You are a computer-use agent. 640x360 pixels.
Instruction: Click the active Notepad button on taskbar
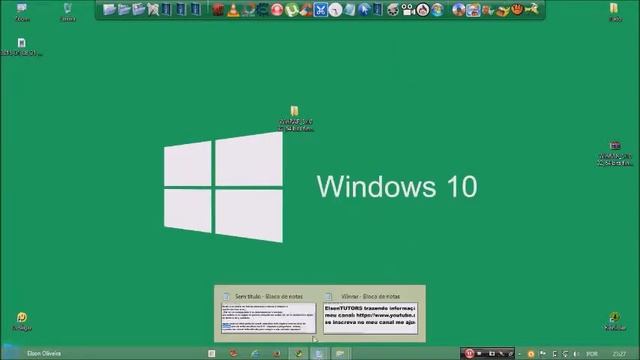319,353
